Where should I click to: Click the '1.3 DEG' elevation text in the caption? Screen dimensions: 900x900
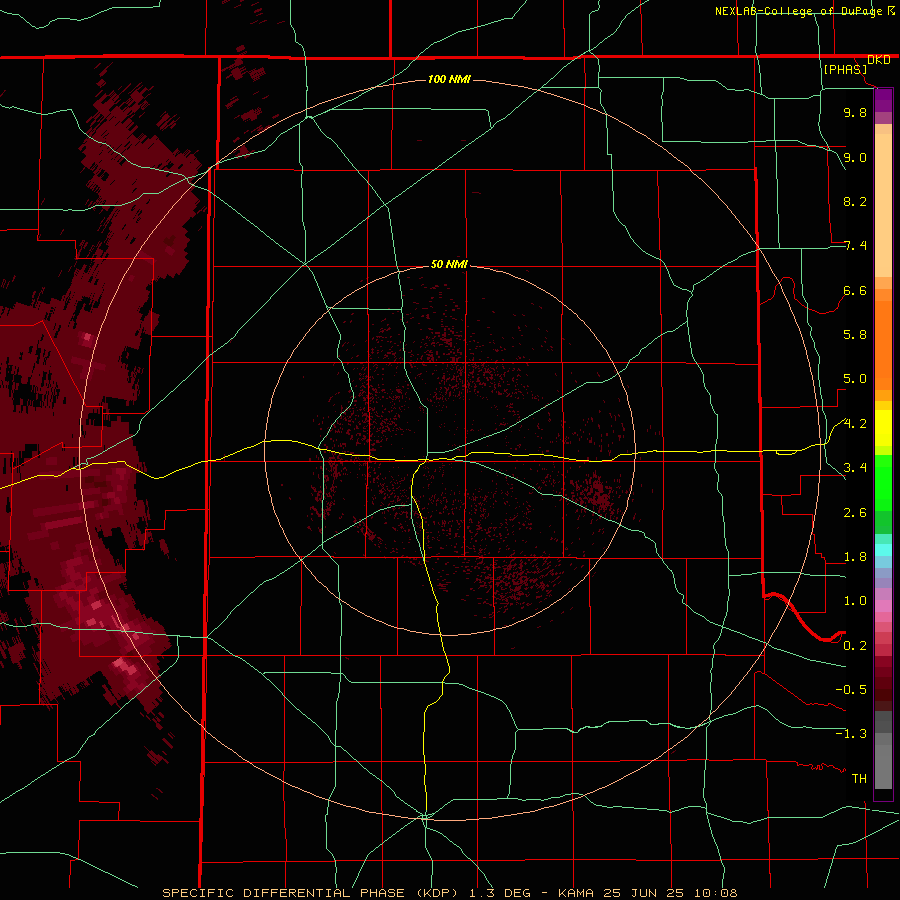499,893
